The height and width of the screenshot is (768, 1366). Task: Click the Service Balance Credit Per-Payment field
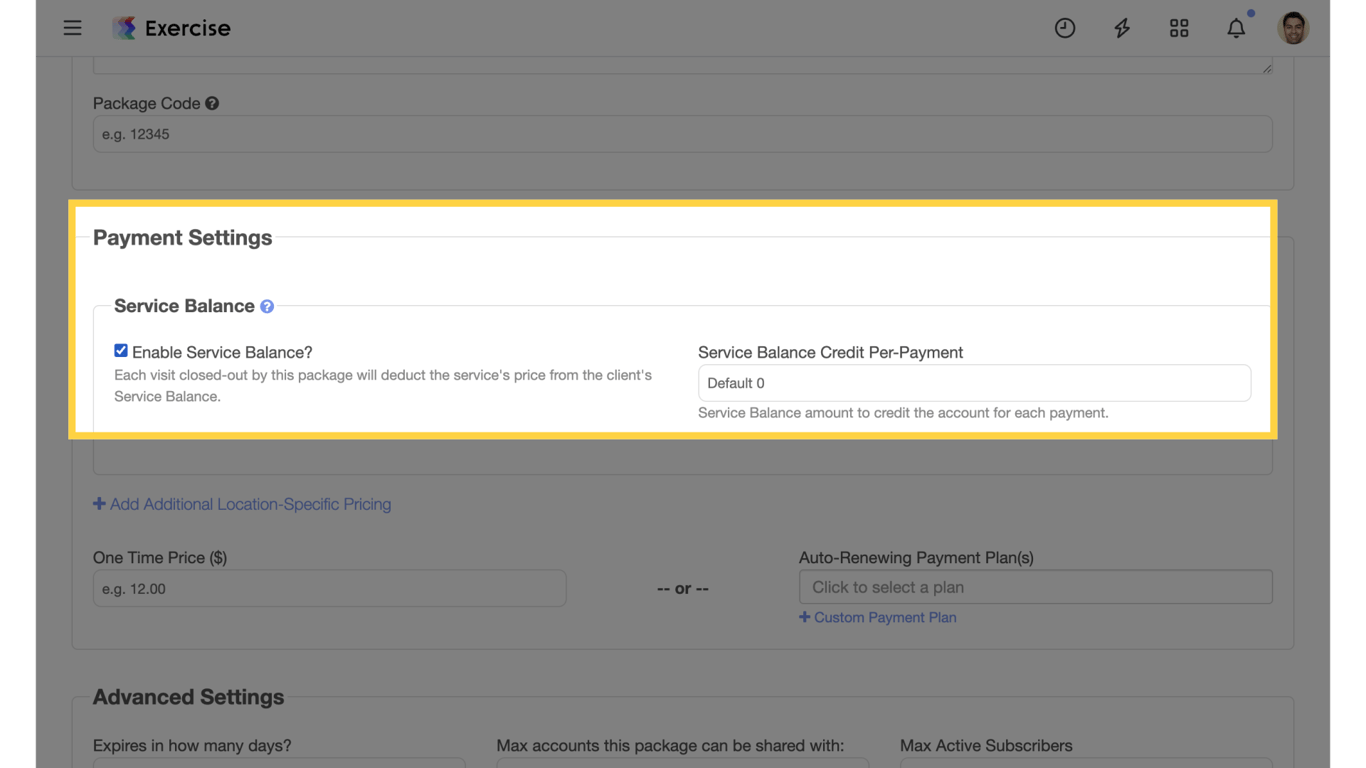(974, 383)
